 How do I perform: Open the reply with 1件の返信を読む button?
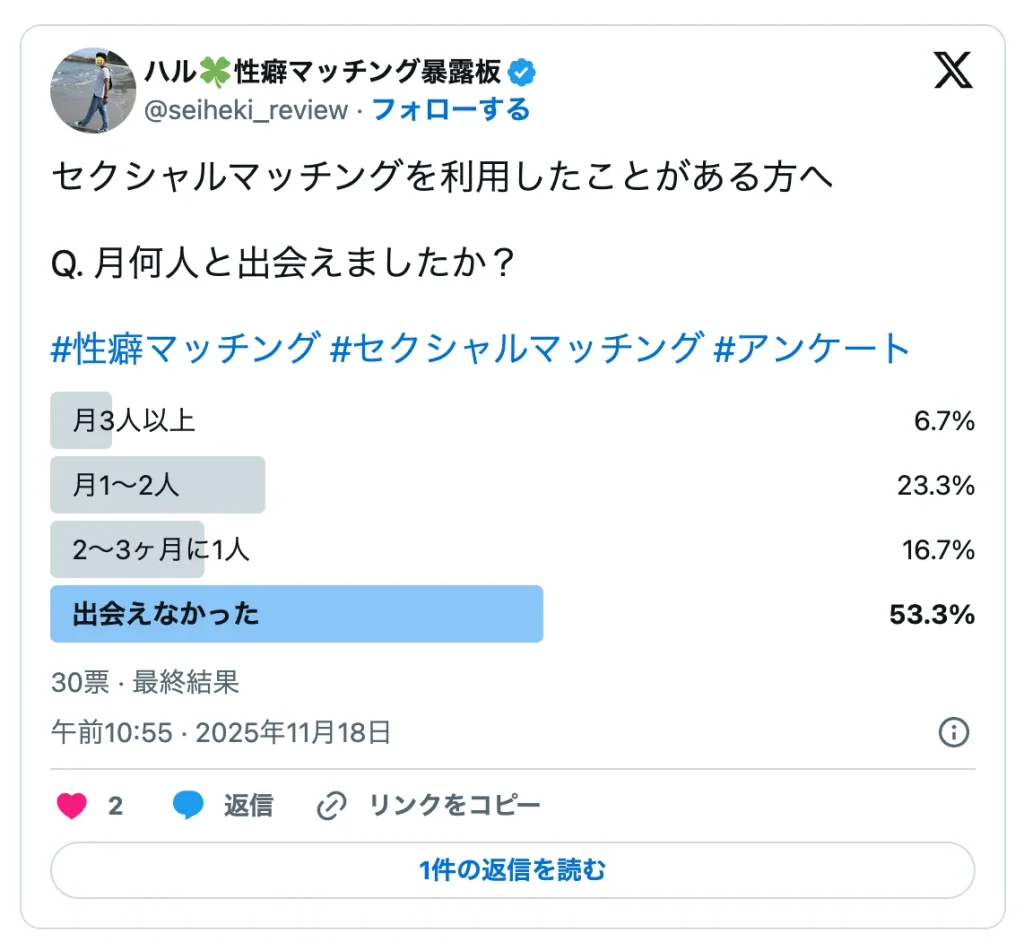click(x=512, y=870)
